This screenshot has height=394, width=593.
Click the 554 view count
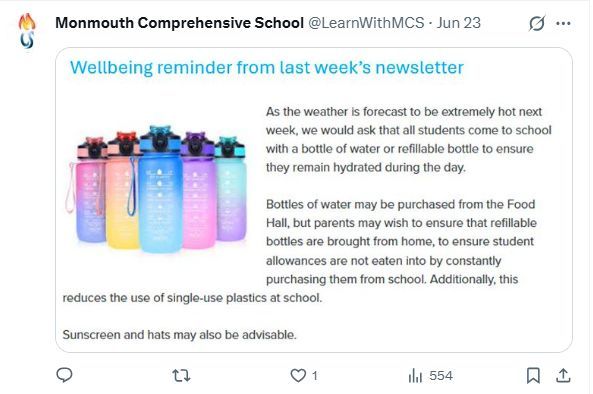click(x=441, y=376)
